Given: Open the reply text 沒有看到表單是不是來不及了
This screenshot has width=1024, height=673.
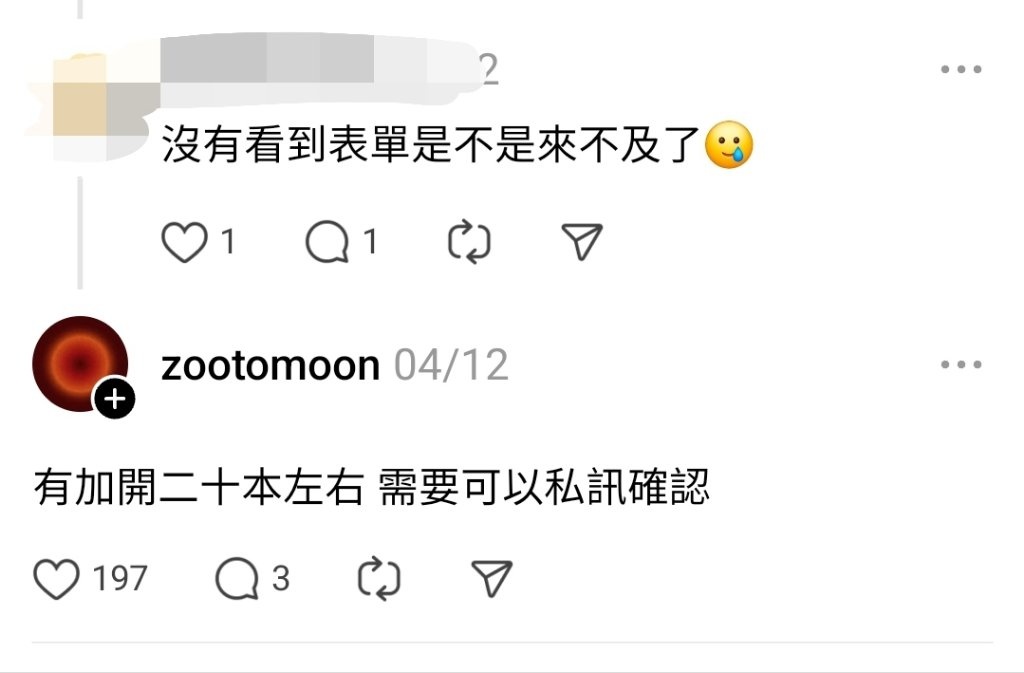Looking at the screenshot, I should pos(431,144).
